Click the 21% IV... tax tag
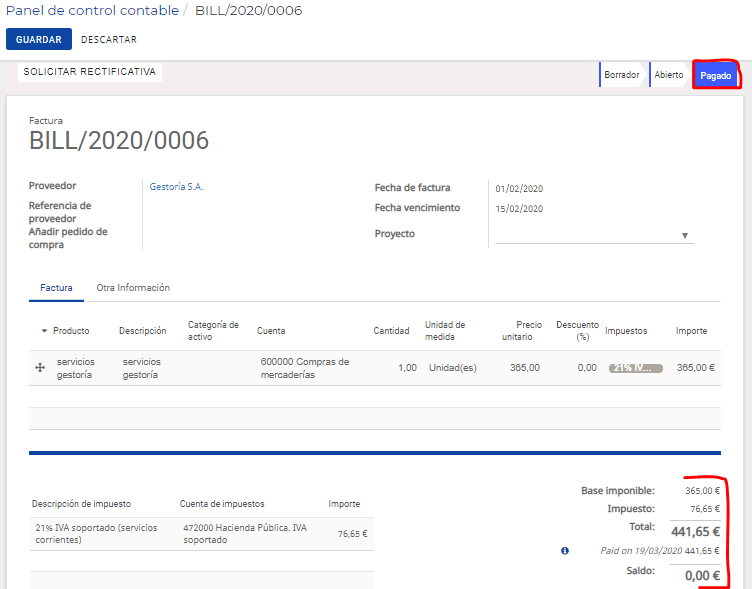752x589 pixels. click(636, 368)
